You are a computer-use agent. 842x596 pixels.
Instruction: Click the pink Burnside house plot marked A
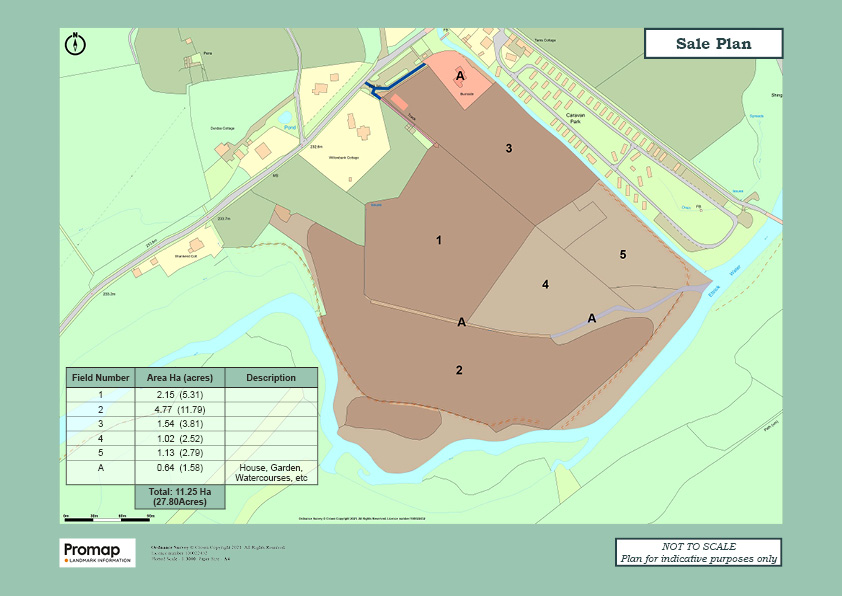coord(463,82)
